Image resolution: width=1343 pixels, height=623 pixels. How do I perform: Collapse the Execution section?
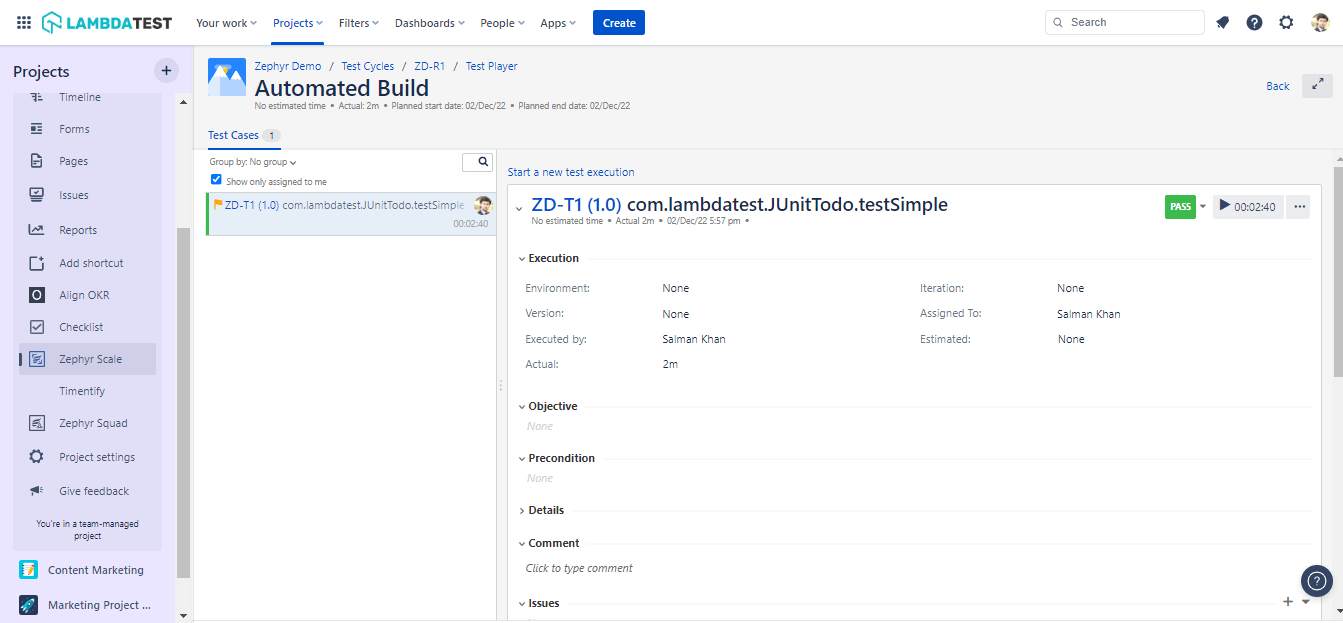521,258
